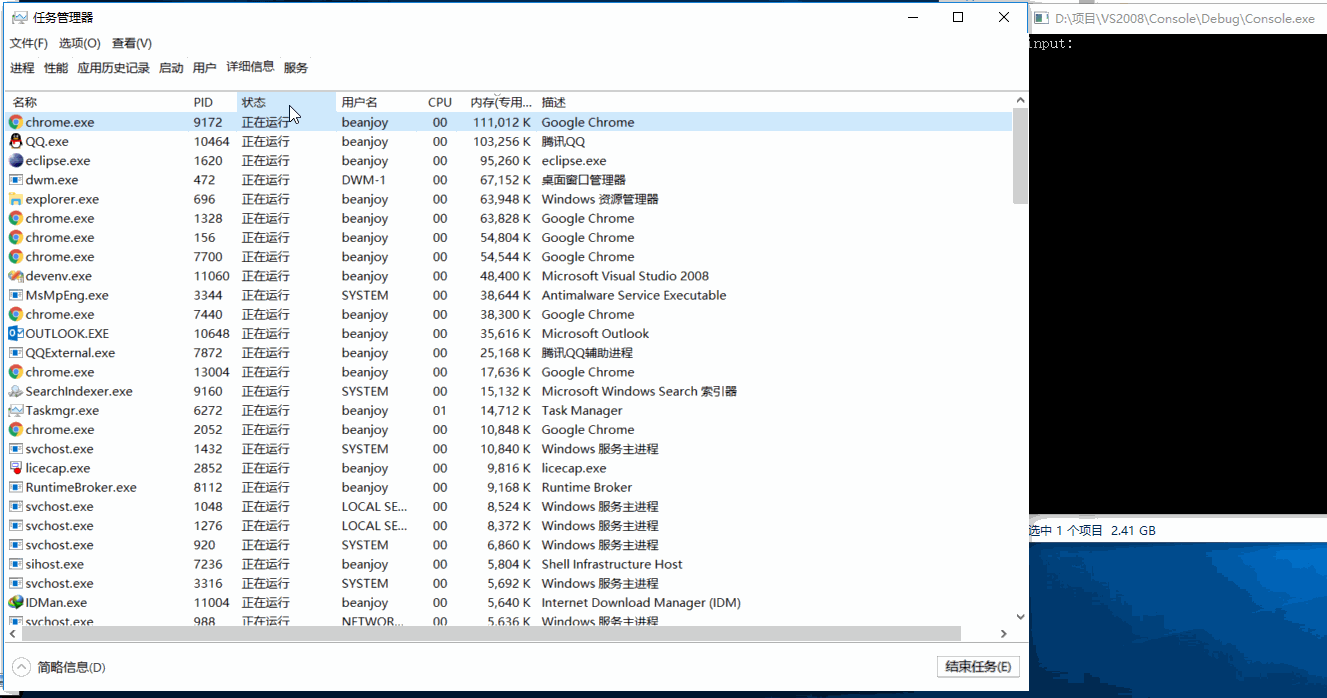Viewport: 1327px width, 698px height.
Task: Click the sihost.exe process icon
Action: (16, 564)
